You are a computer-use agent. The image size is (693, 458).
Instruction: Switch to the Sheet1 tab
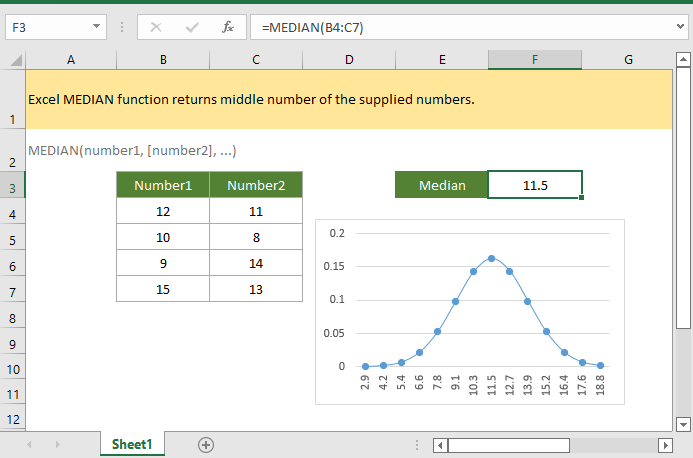tap(132, 444)
